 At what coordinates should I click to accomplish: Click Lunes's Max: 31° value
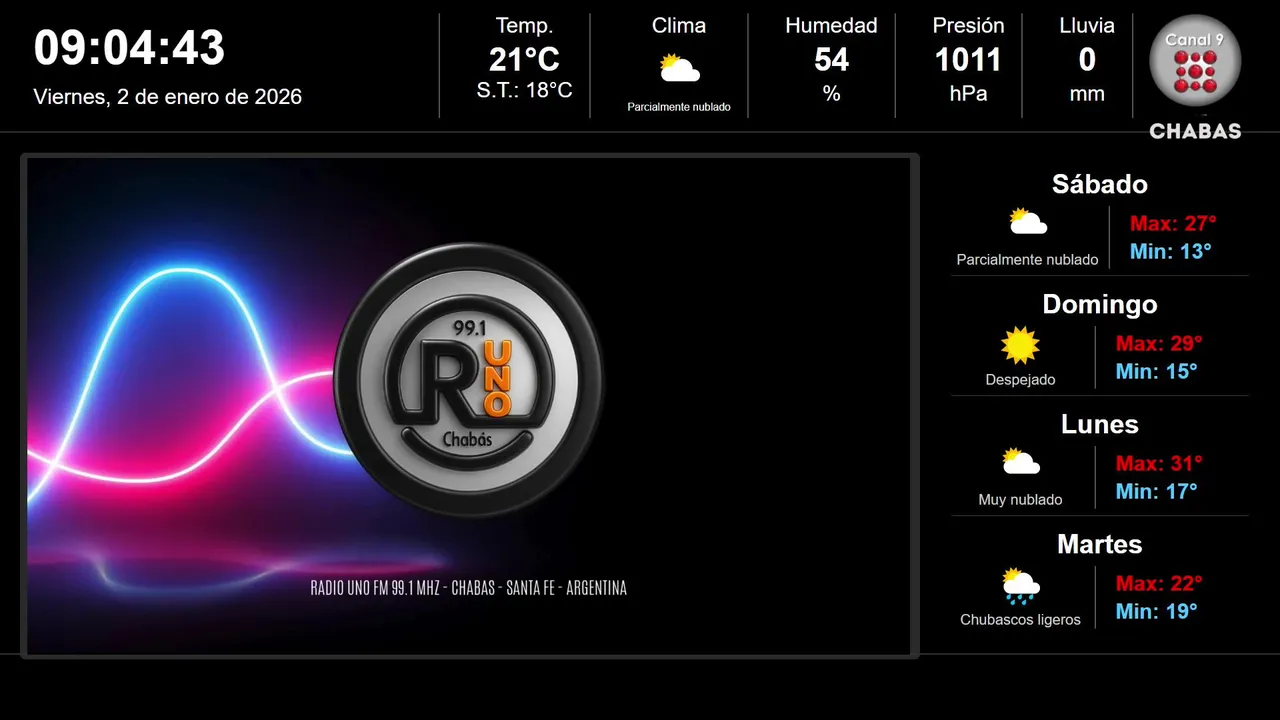[x=1159, y=463]
